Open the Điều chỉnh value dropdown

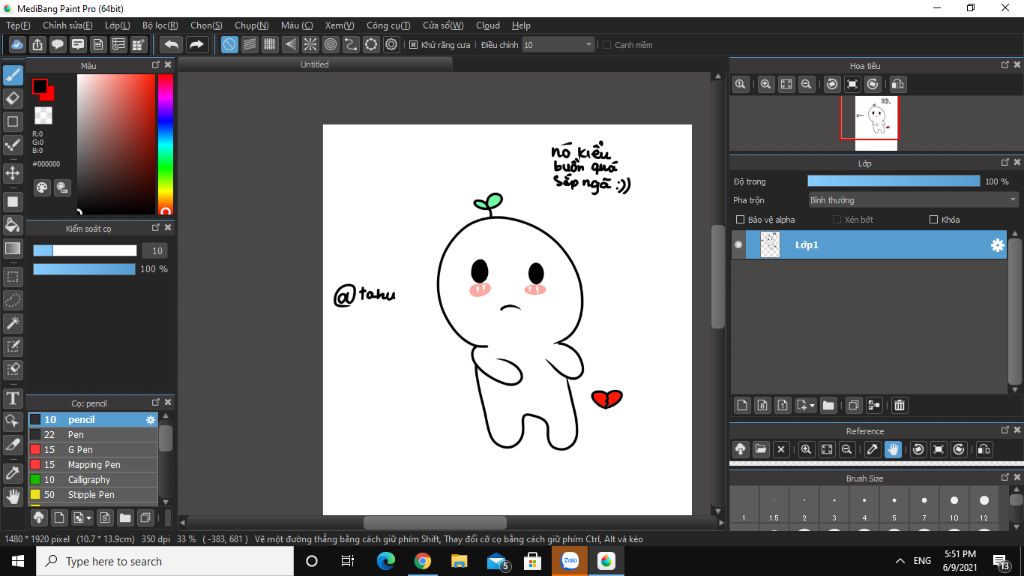tap(558, 44)
